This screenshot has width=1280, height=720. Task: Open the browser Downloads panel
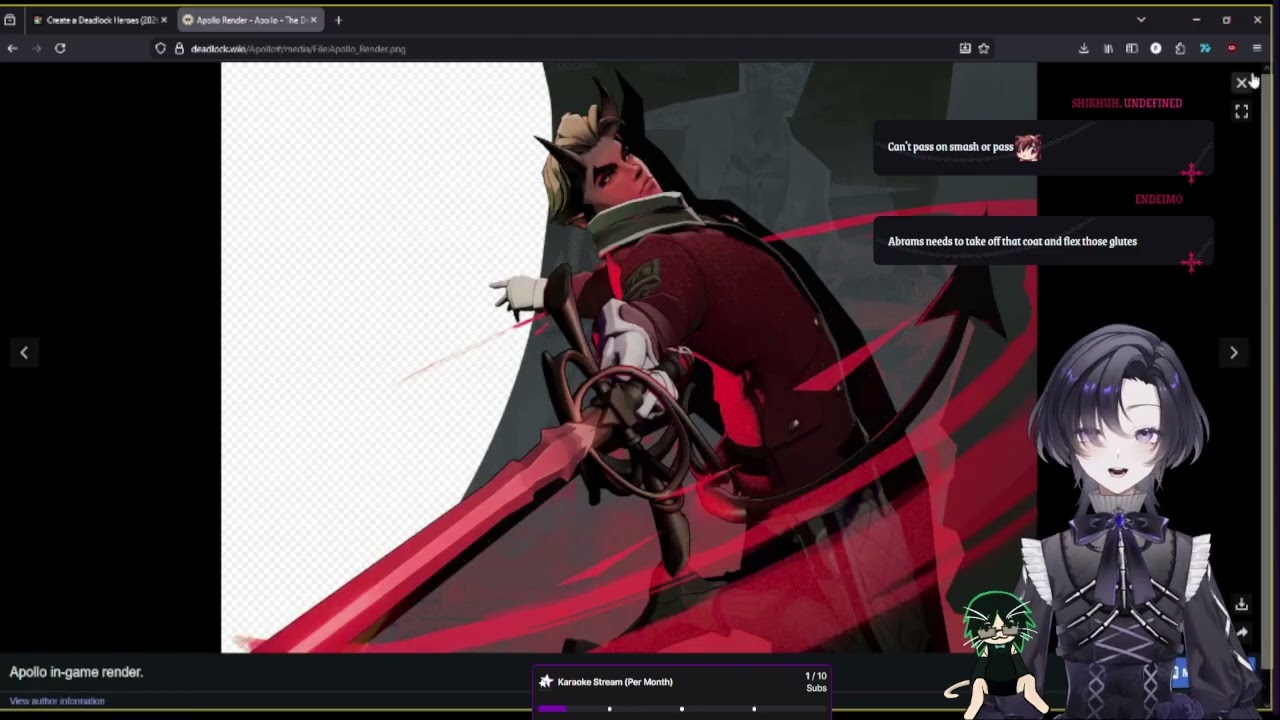[x=1083, y=48]
